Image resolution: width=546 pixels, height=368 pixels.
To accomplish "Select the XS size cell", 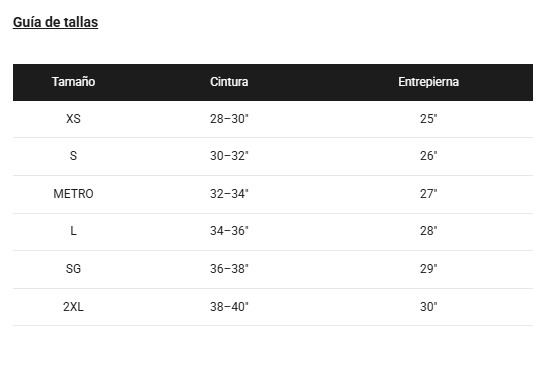I will 73,119.
